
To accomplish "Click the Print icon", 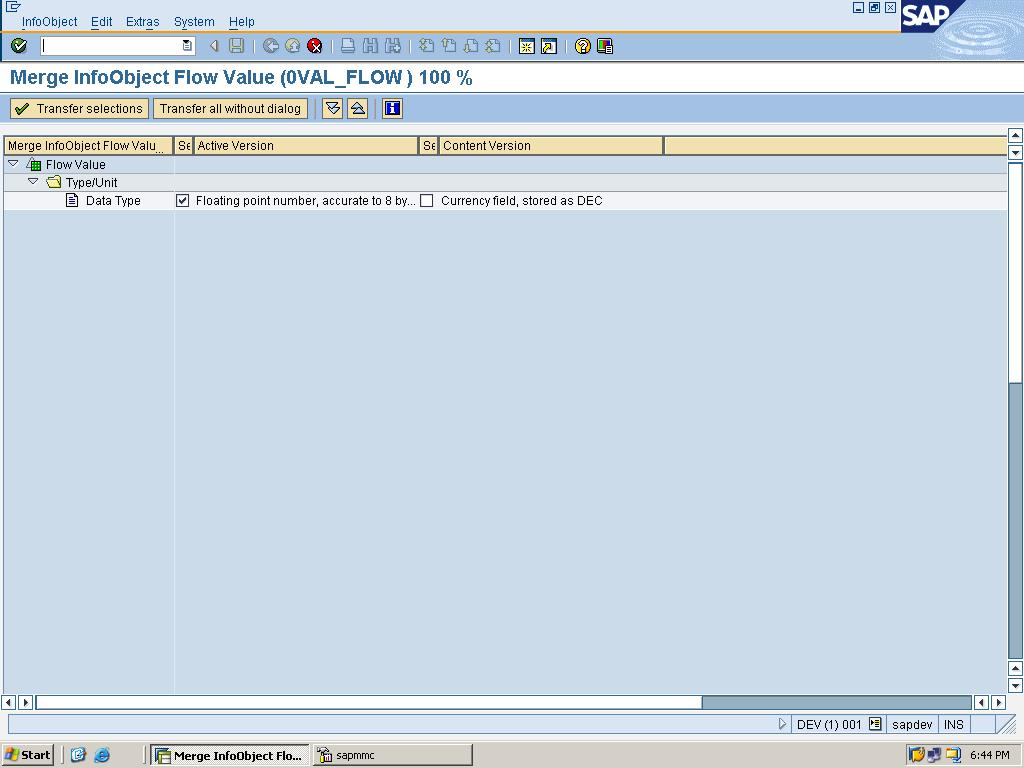I will (x=348, y=46).
